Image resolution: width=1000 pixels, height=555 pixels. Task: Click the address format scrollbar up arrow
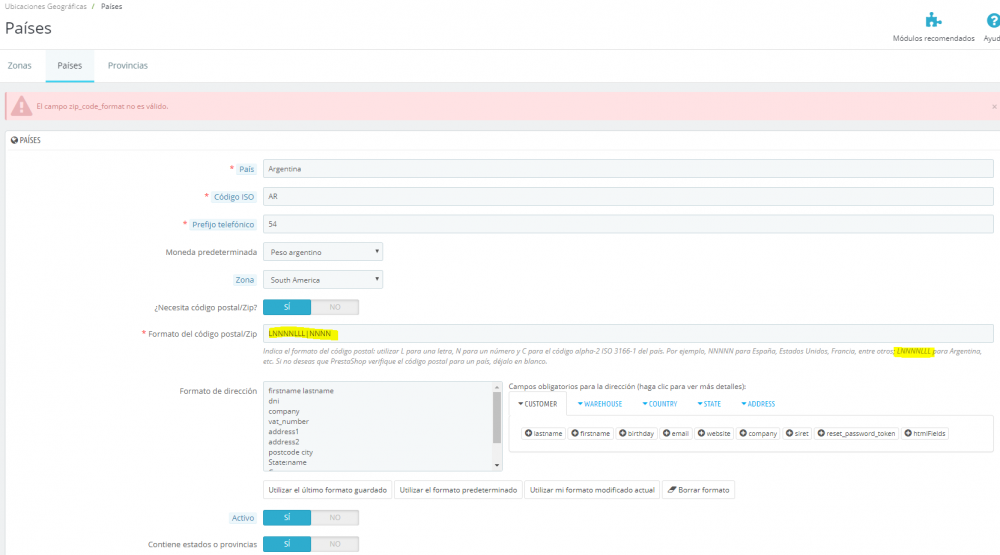(497, 387)
